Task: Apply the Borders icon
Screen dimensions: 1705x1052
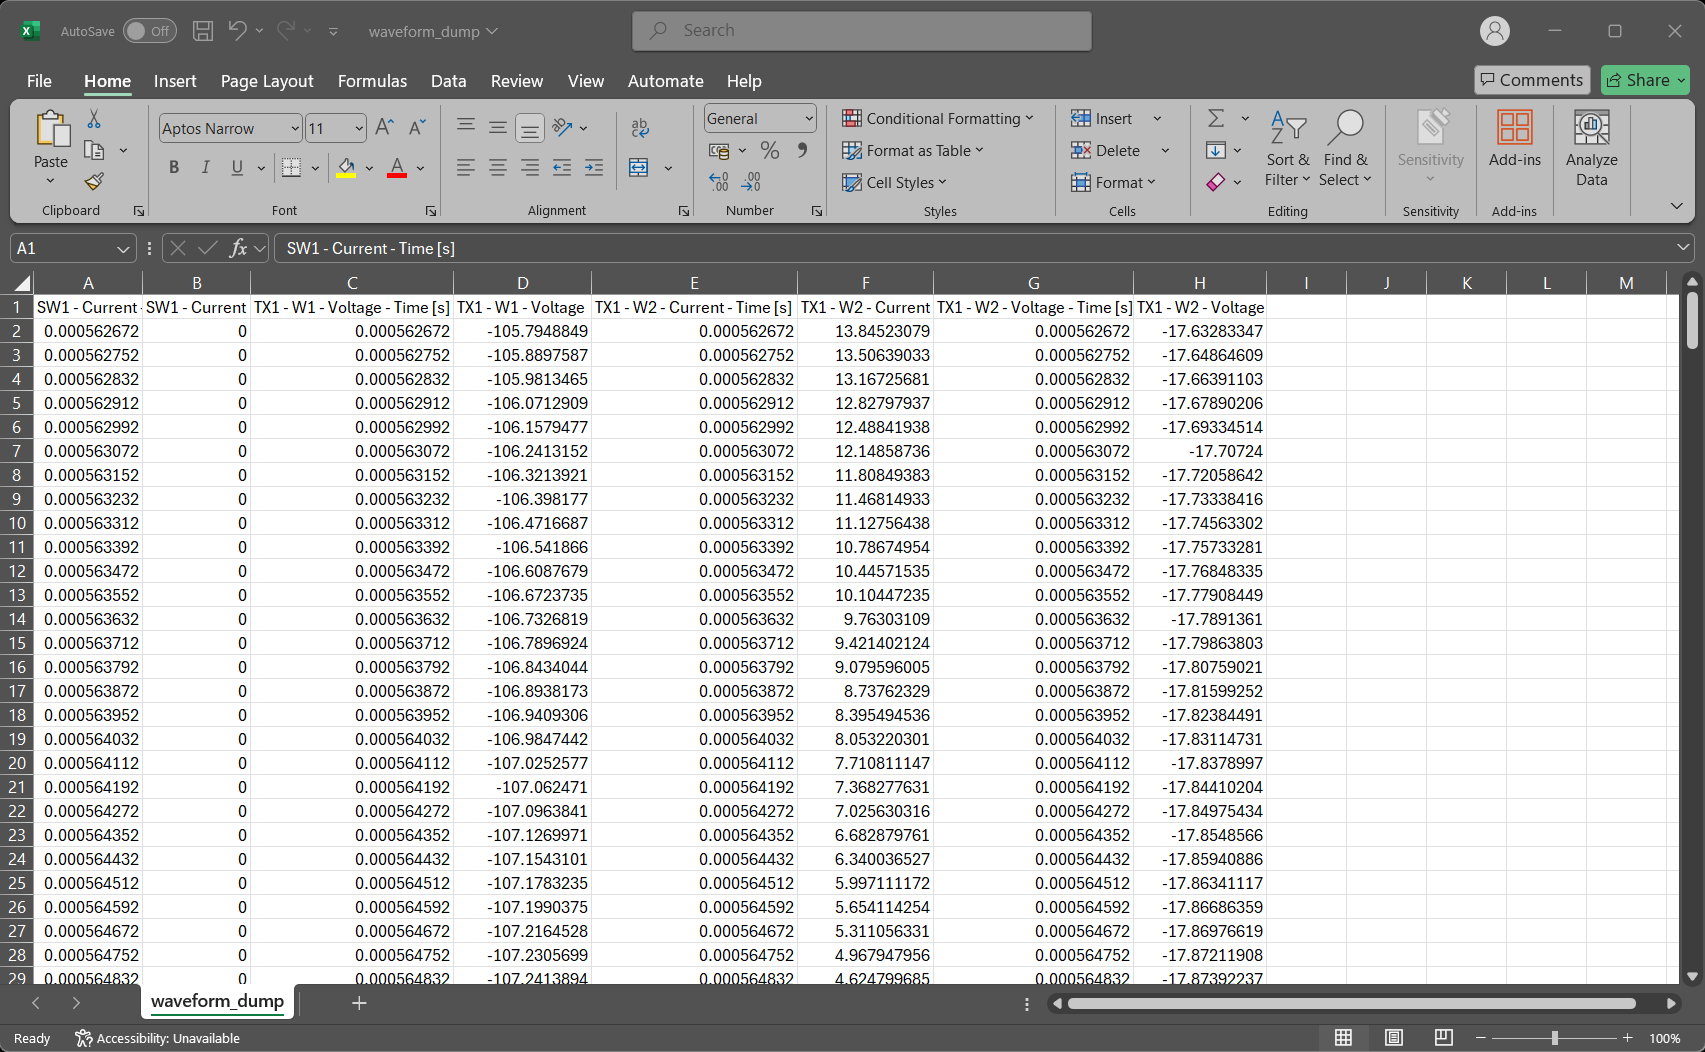Action: tap(291, 167)
